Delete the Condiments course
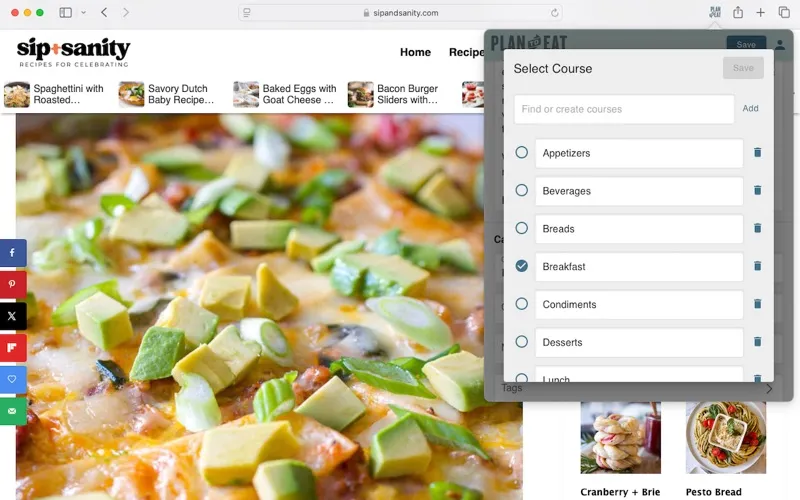Image resolution: width=800 pixels, height=500 pixels. tap(758, 304)
